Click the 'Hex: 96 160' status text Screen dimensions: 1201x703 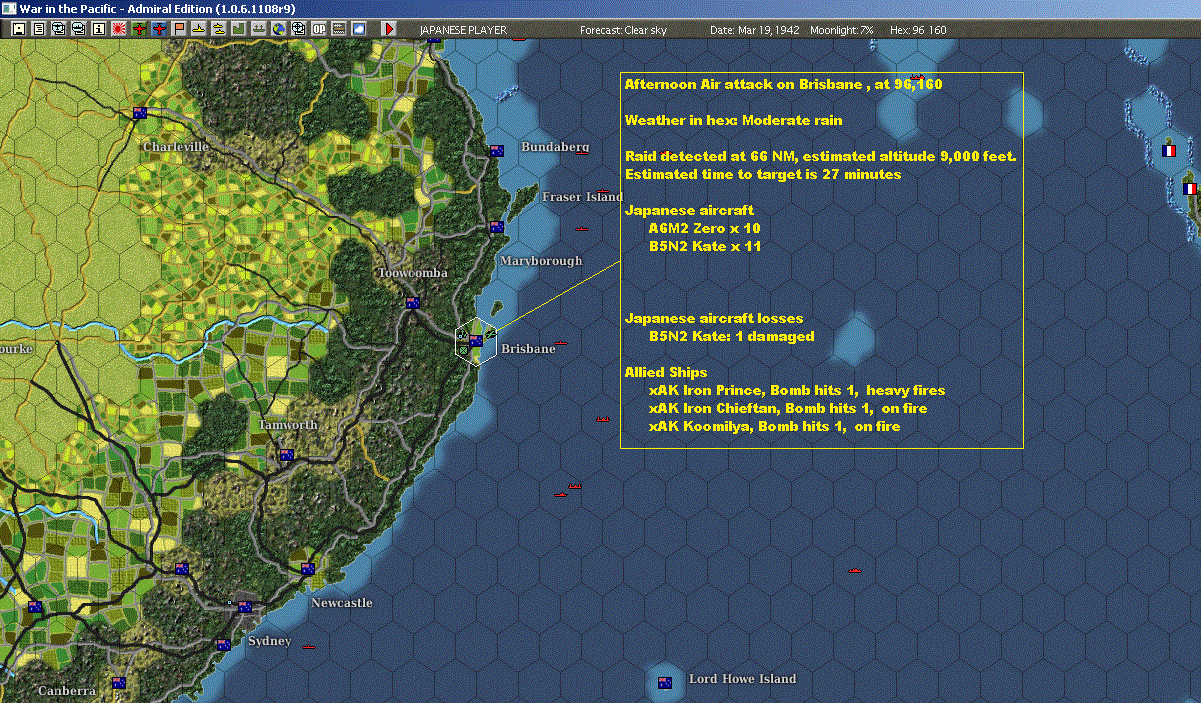click(x=918, y=30)
